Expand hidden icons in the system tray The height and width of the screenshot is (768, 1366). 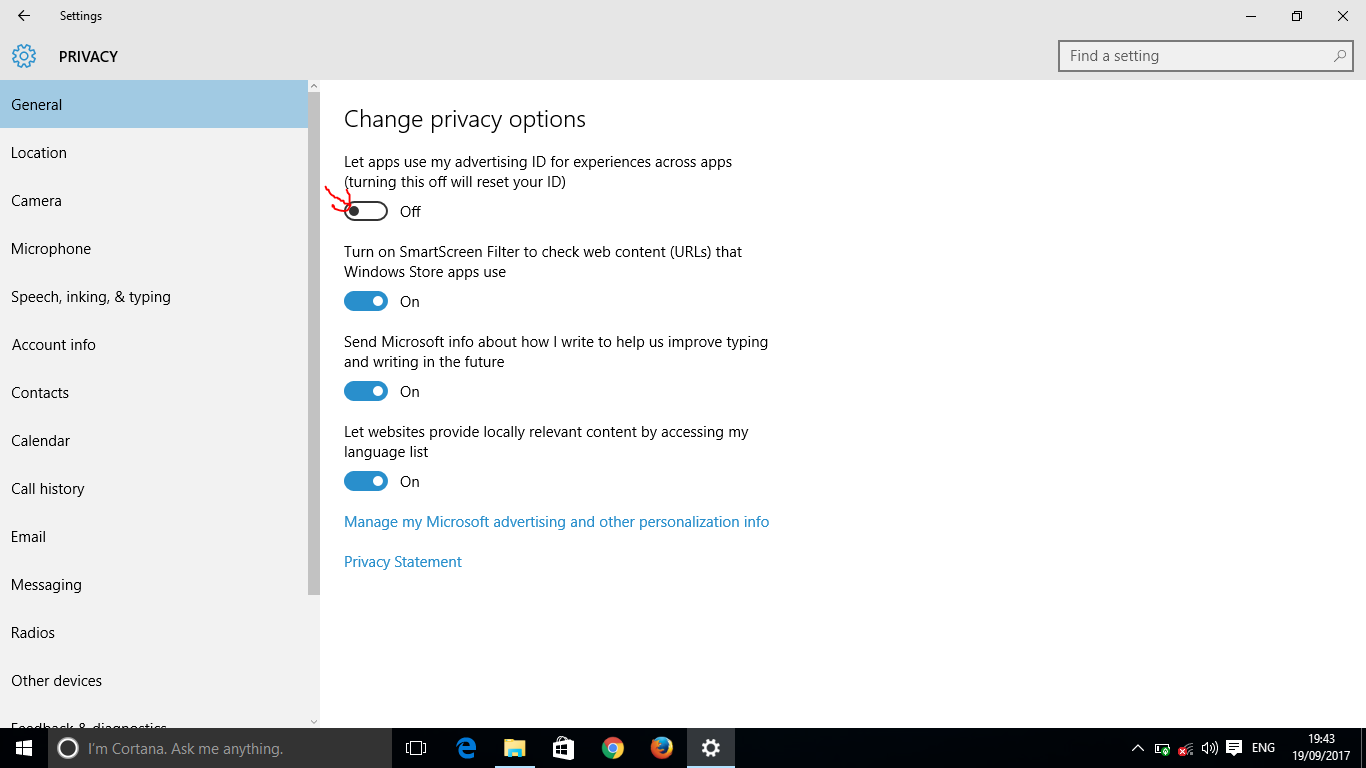coord(1138,748)
